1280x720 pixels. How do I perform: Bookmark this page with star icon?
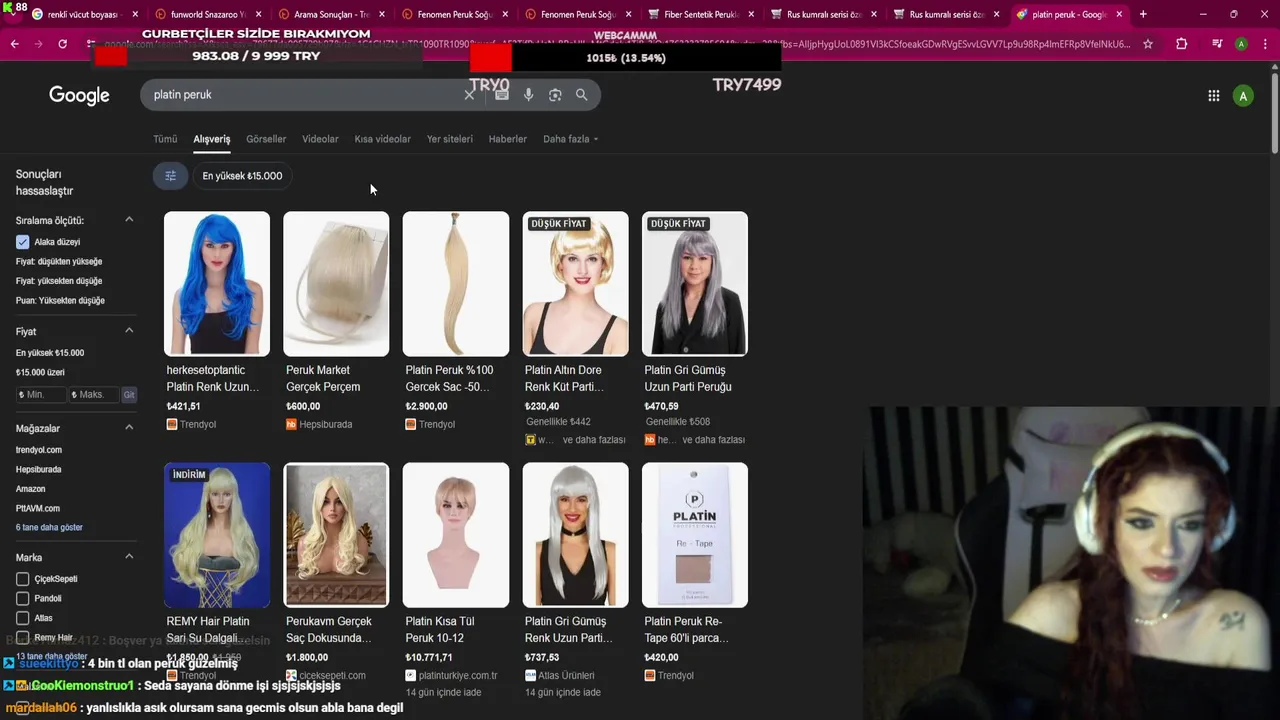click(x=1148, y=44)
